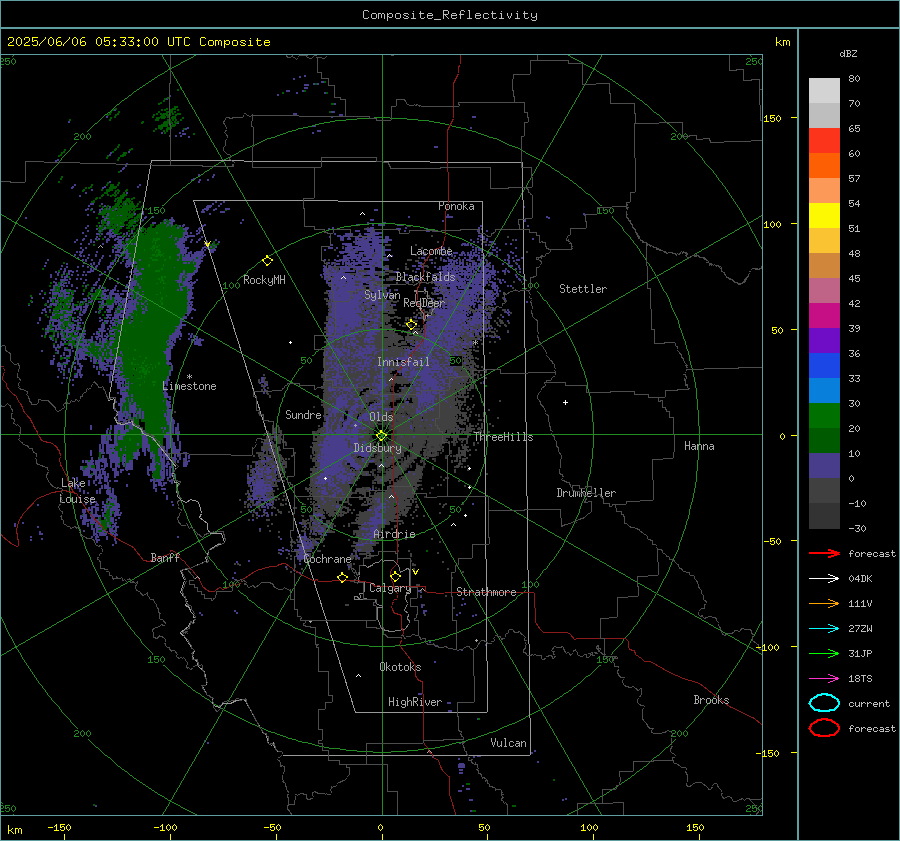Viewport: 900px width, 841px height.
Task: Select the royal blue dBZ swatch below 36
Action: click(824, 365)
